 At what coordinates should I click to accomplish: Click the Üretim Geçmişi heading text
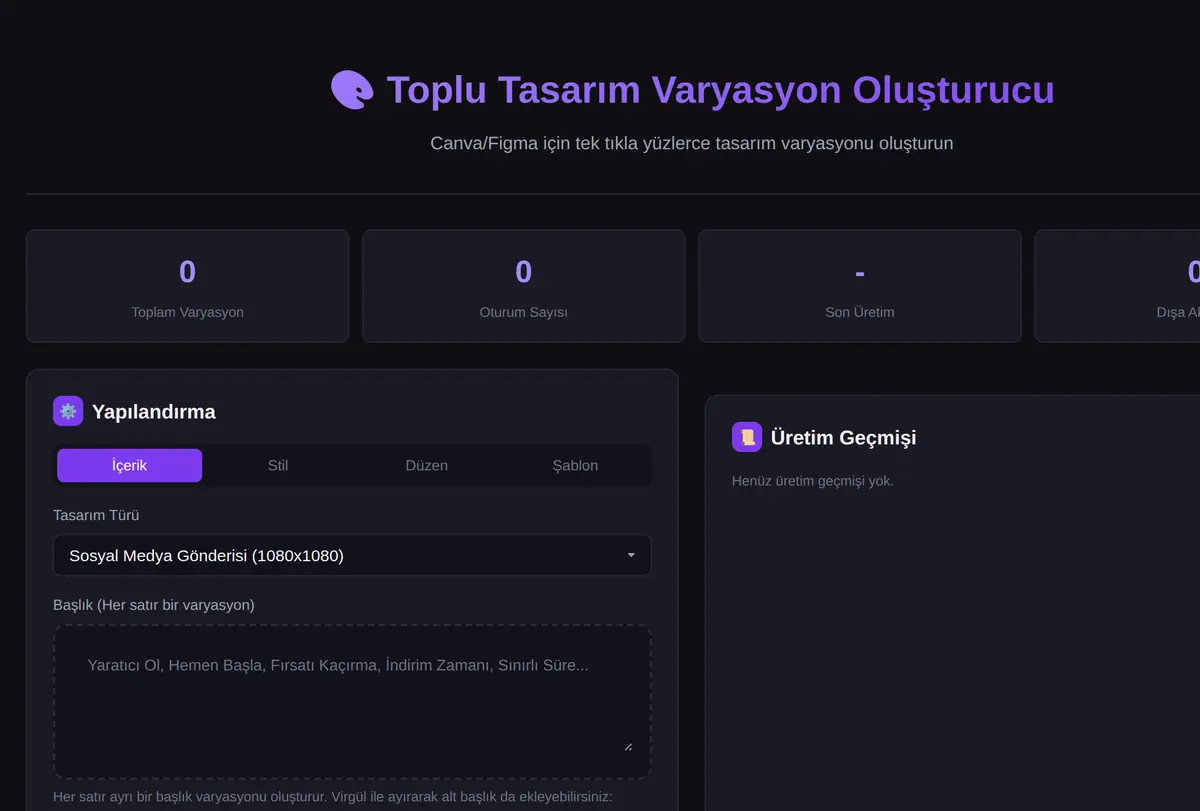(x=843, y=437)
